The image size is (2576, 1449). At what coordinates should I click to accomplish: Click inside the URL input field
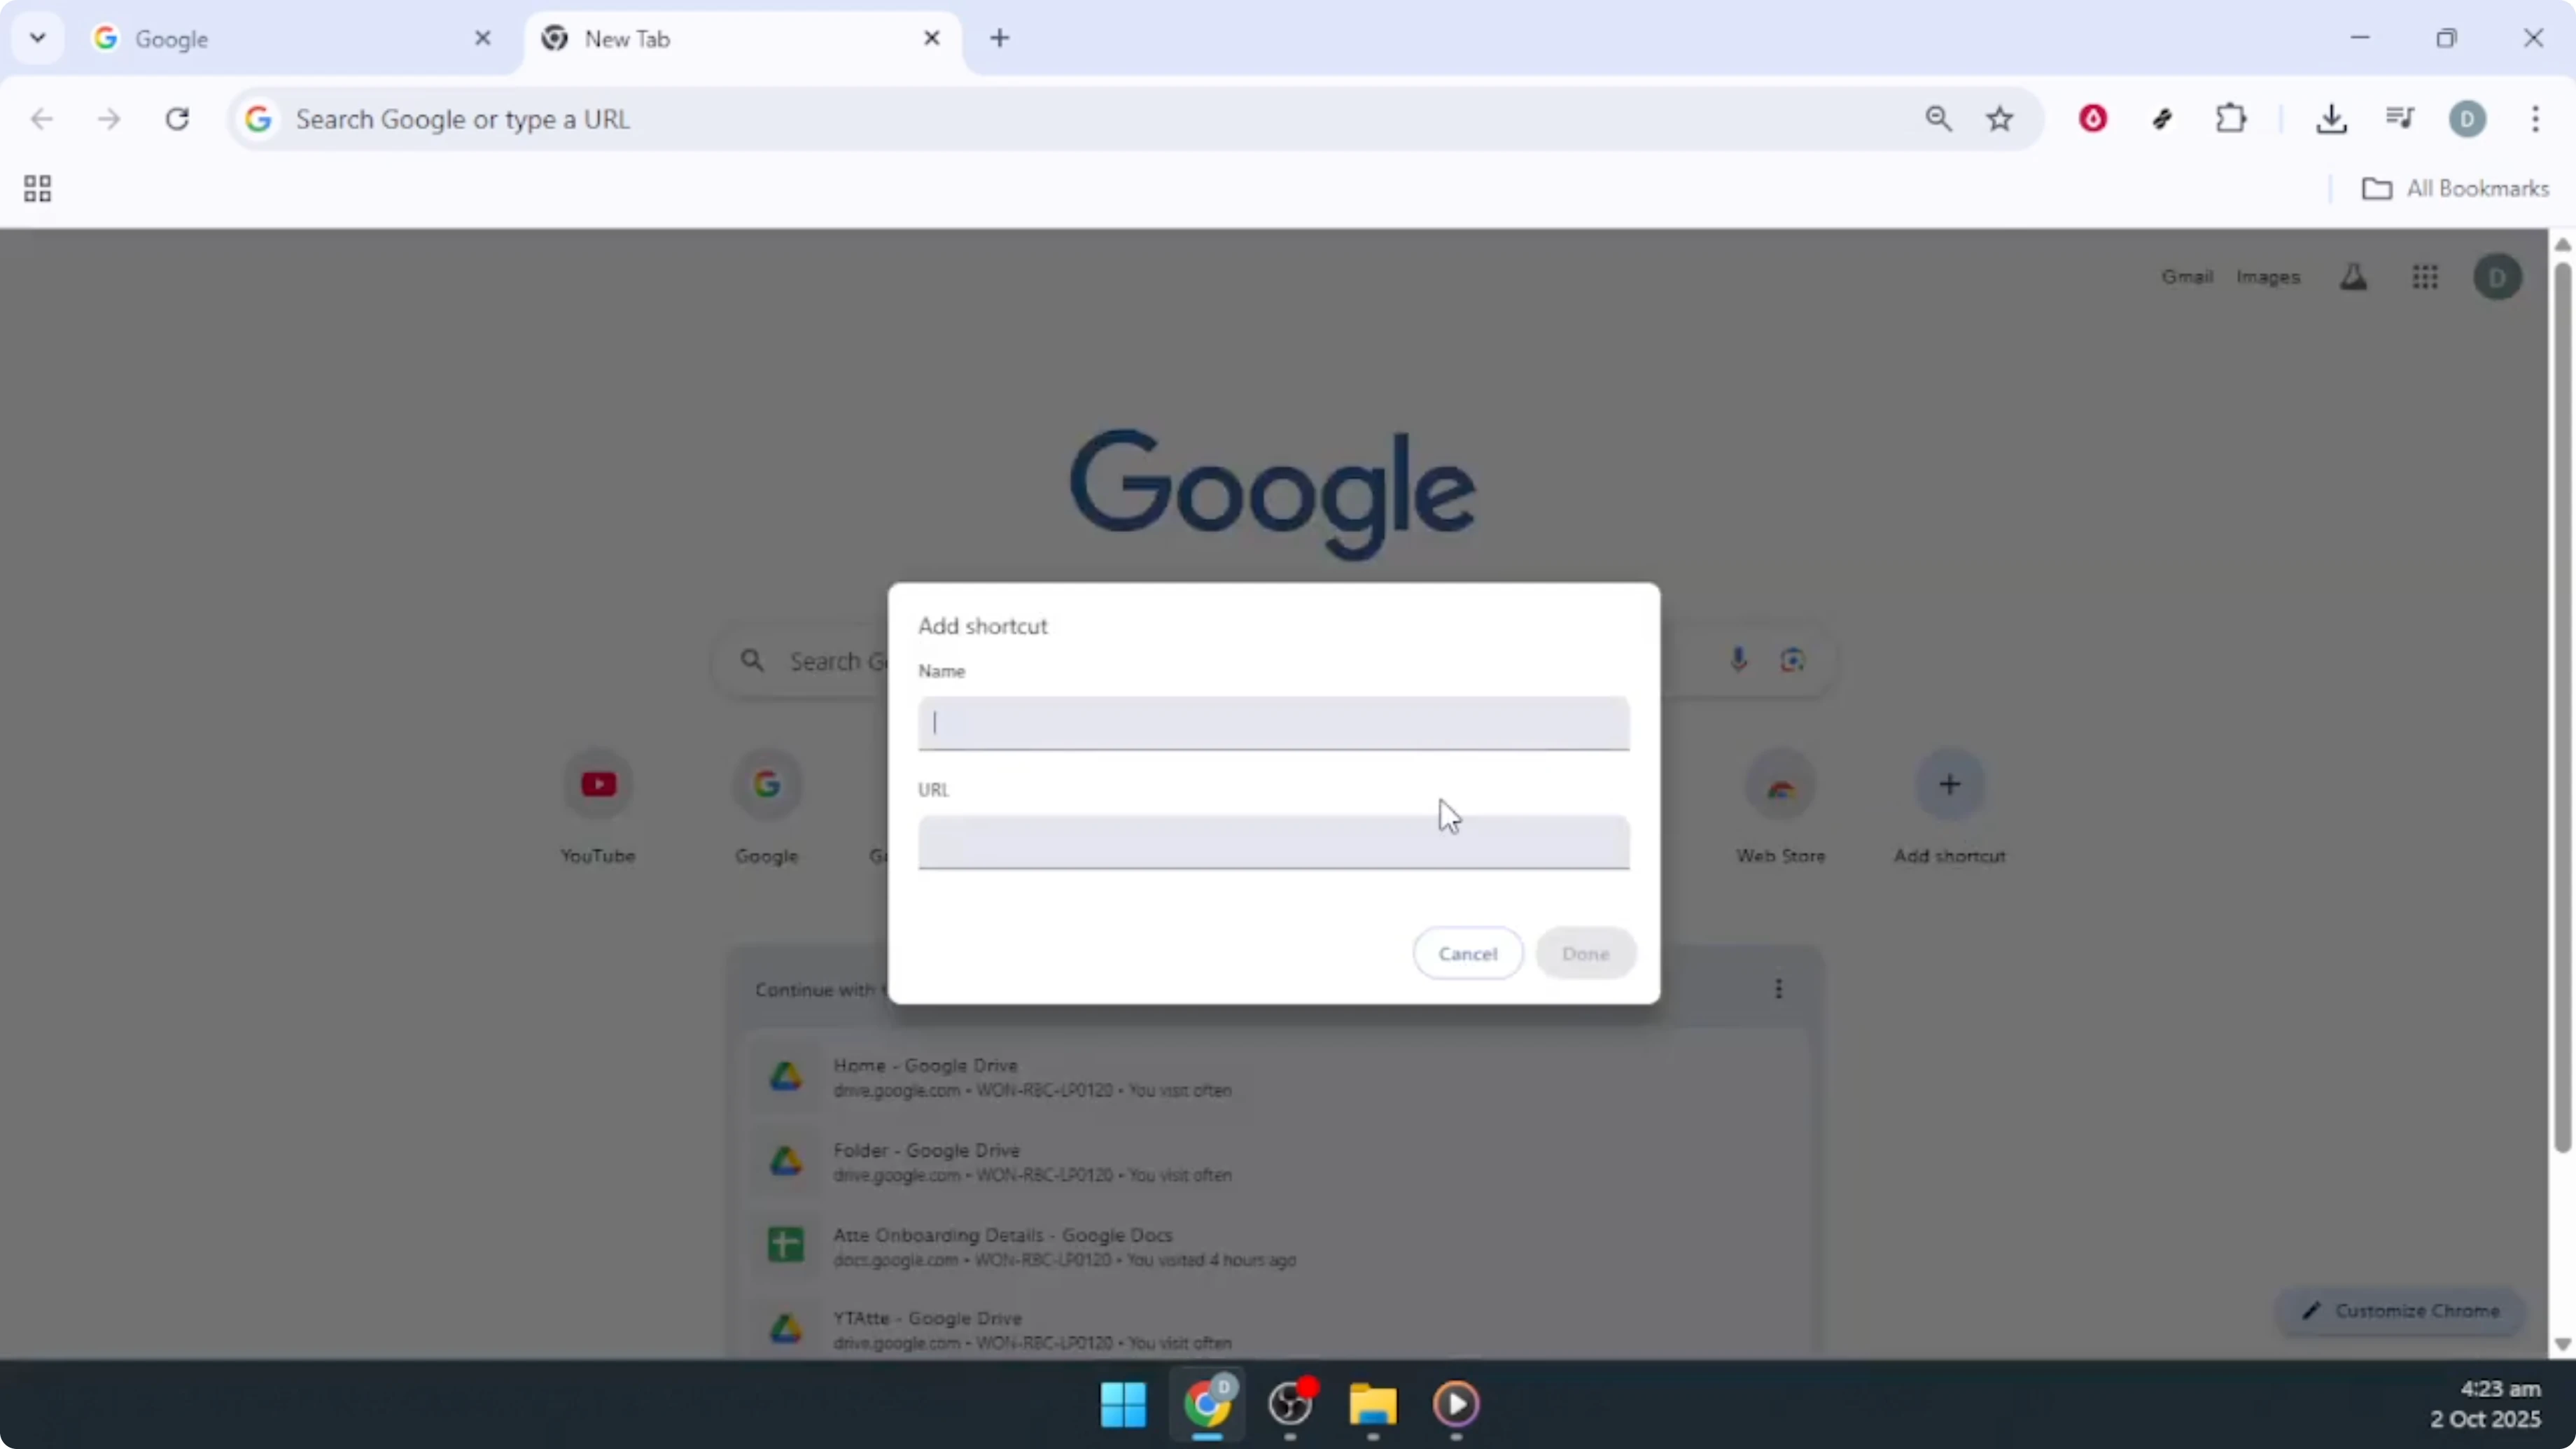1272,843
